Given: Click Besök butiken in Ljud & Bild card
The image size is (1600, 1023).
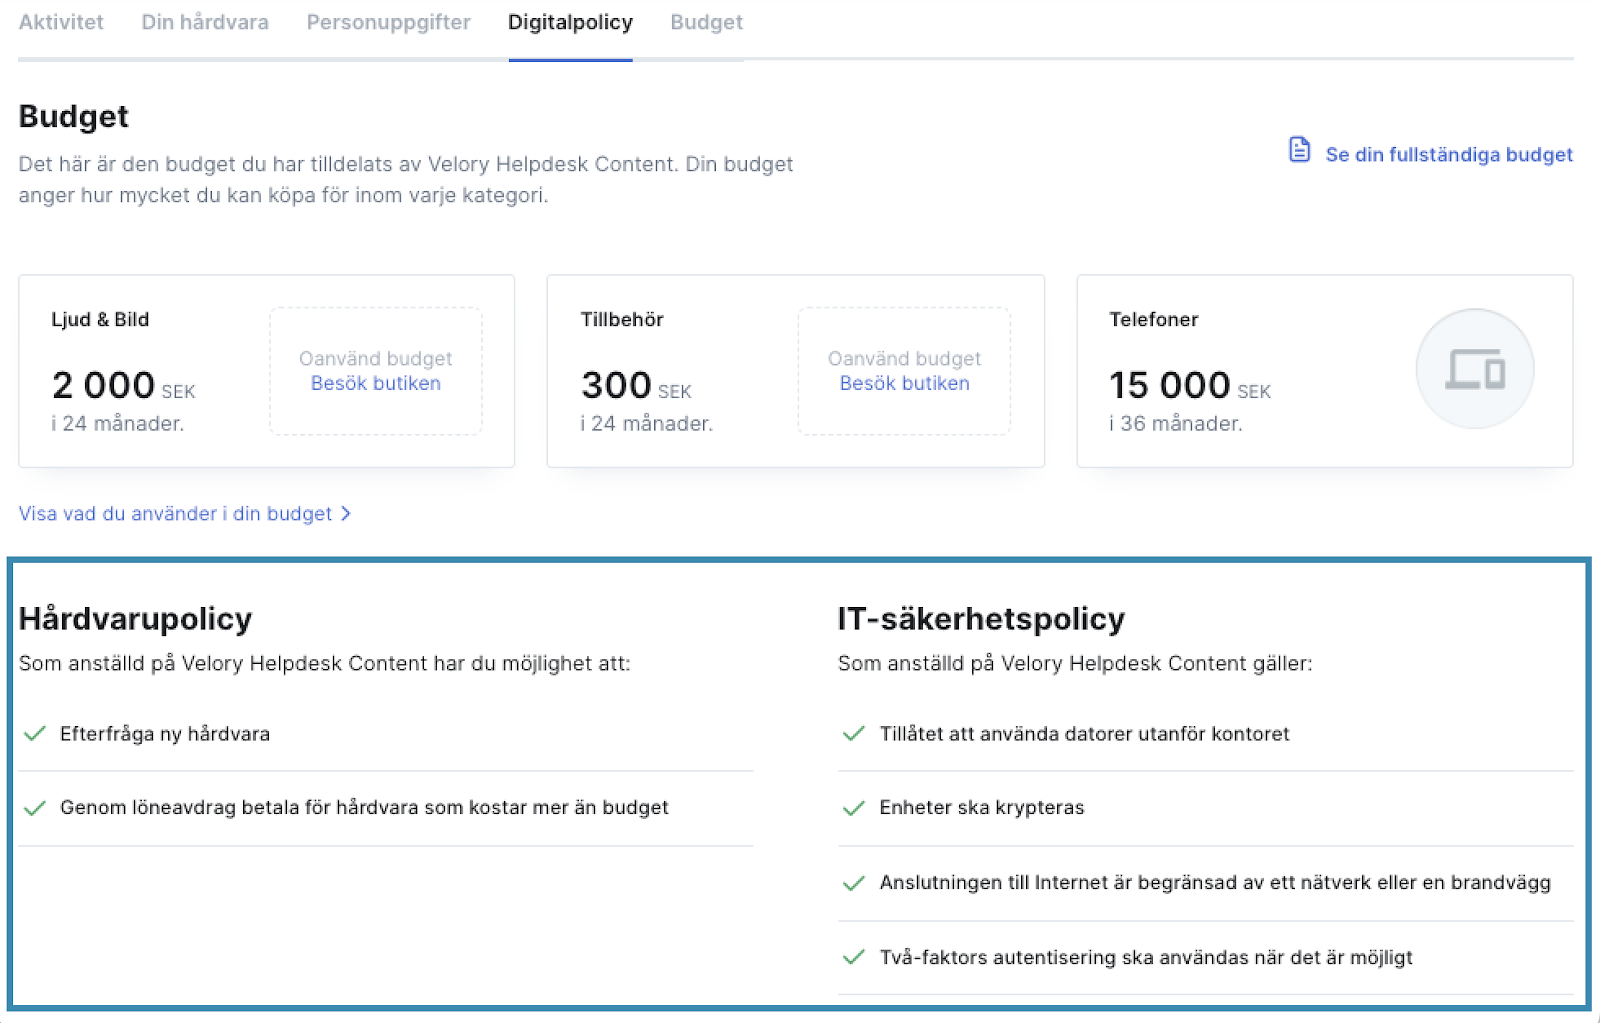Looking at the screenshot, I should click(x=376, y=383).
